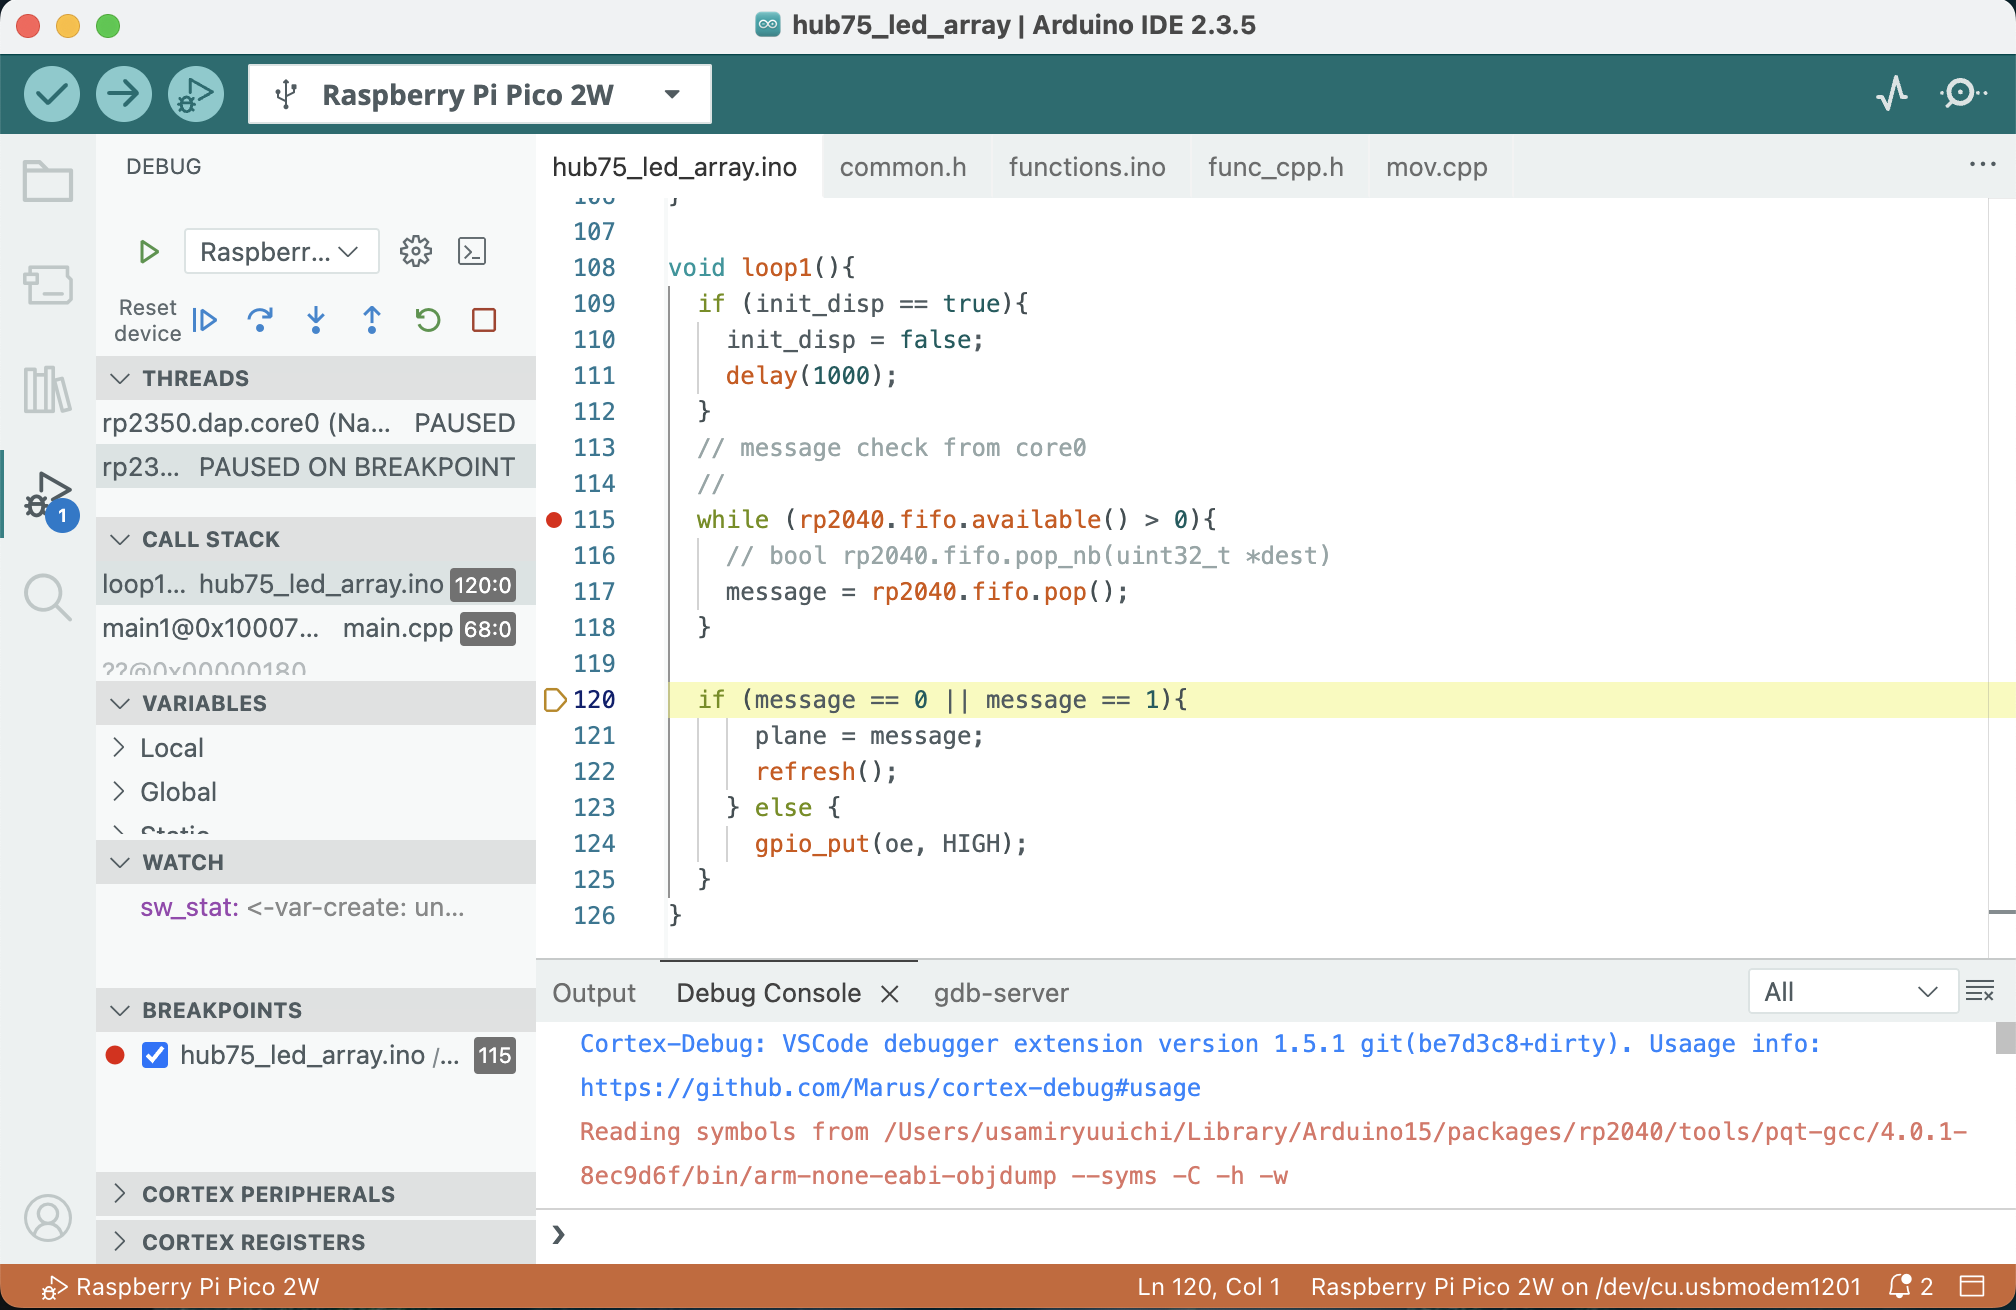The width and height of the screenshot is (2016, 1310).
Task: Collapse the WATCH section
Action: [x=315, y=862]
